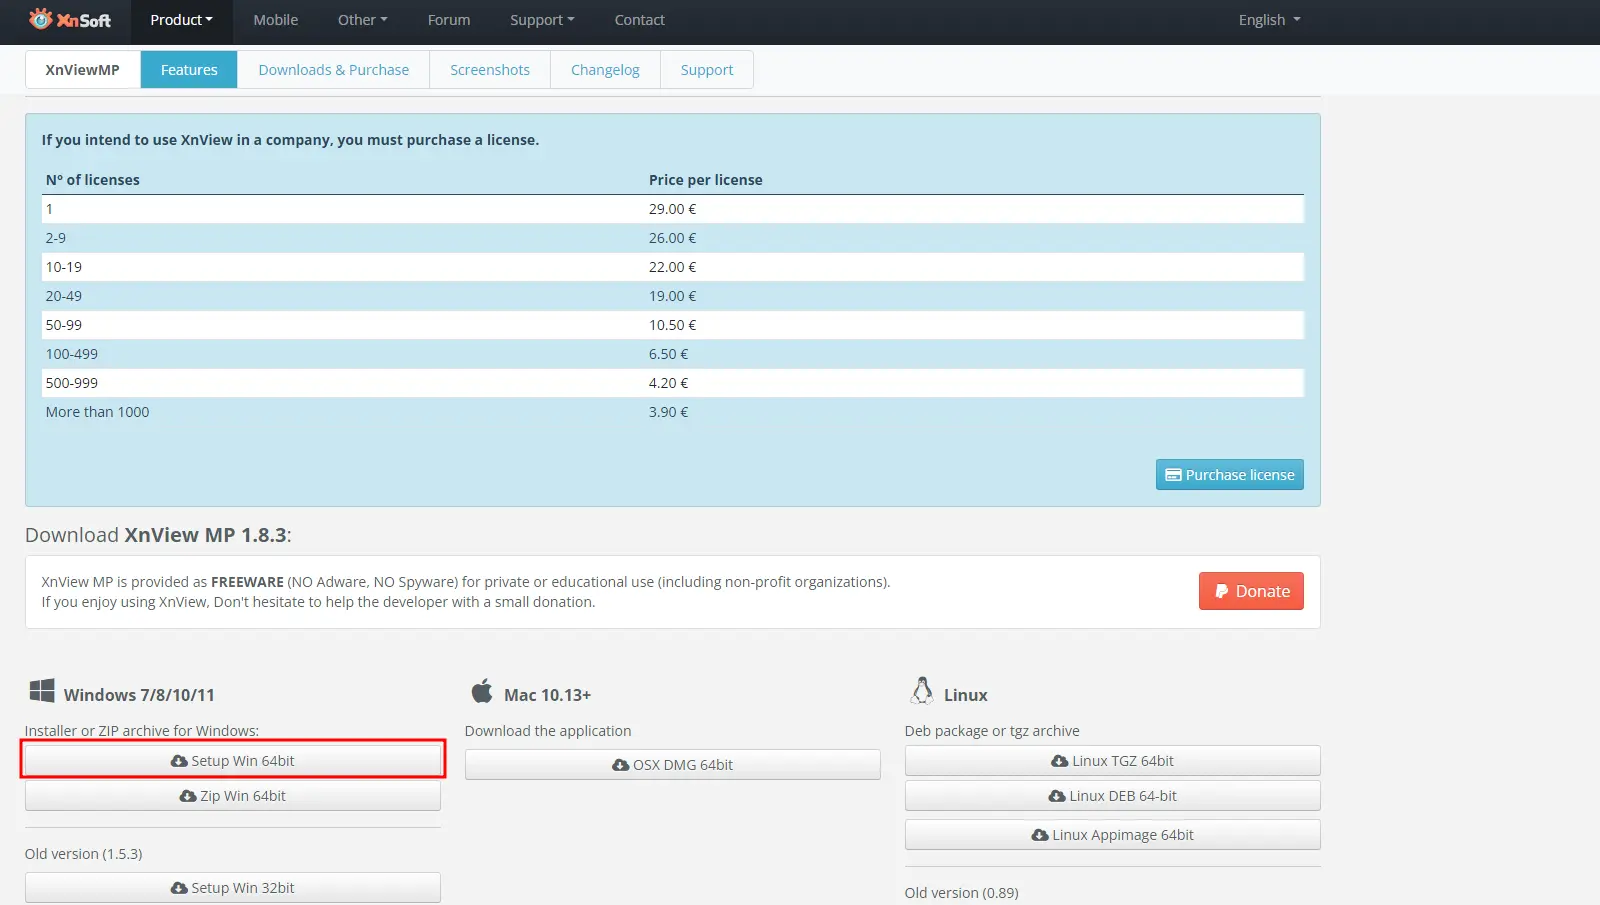Switch to Downloads & Purchase tab
This screenshot has height=905, width=1600.
point(334,70)
